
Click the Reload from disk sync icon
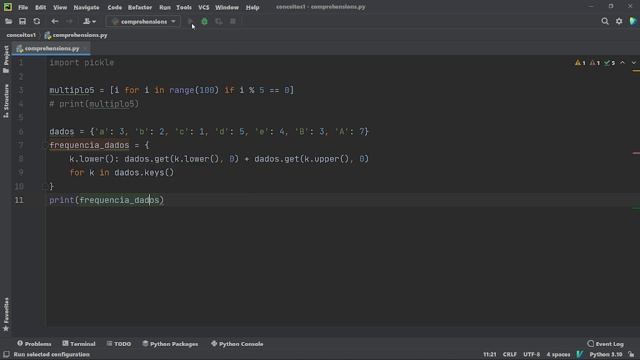[37, 21]
